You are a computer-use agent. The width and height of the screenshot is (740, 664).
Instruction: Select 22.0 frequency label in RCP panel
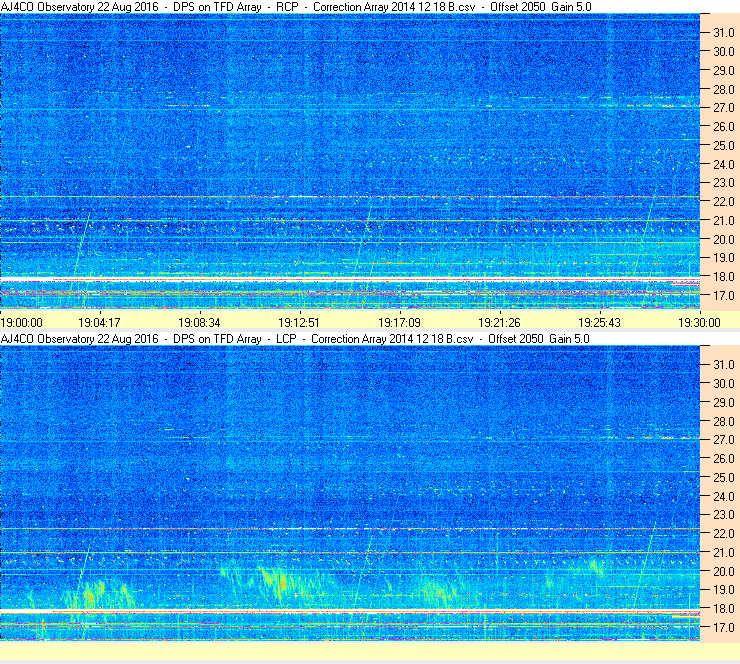pyautogui.click(x=723, y=202)
